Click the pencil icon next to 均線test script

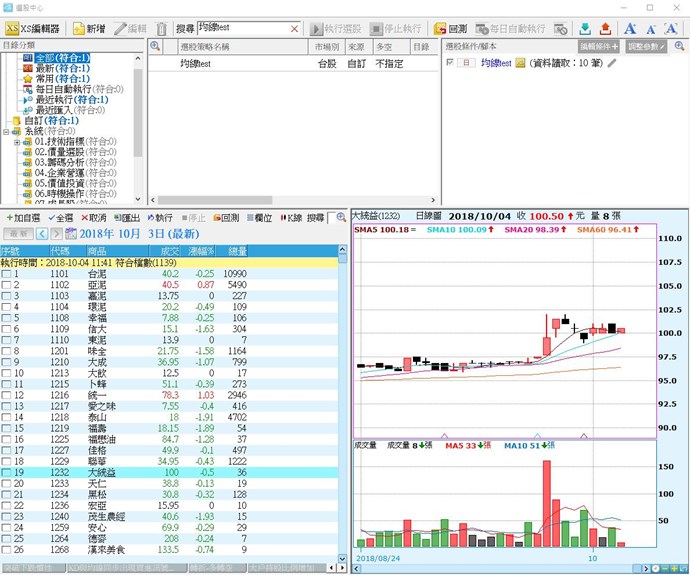pyautogui.click(x=612, y=63)
